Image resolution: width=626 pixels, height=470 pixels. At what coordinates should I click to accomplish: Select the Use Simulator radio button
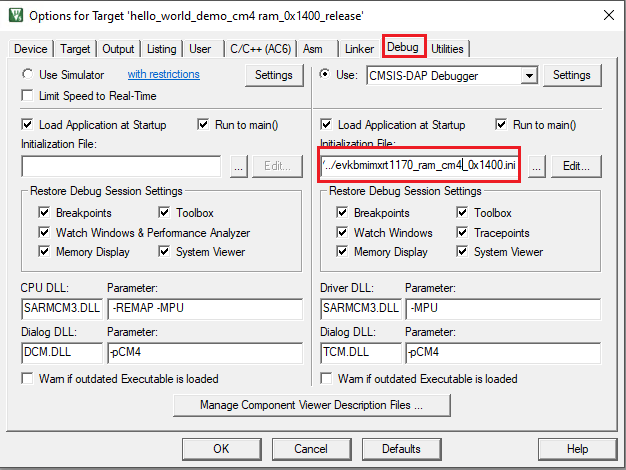point(28,75)
